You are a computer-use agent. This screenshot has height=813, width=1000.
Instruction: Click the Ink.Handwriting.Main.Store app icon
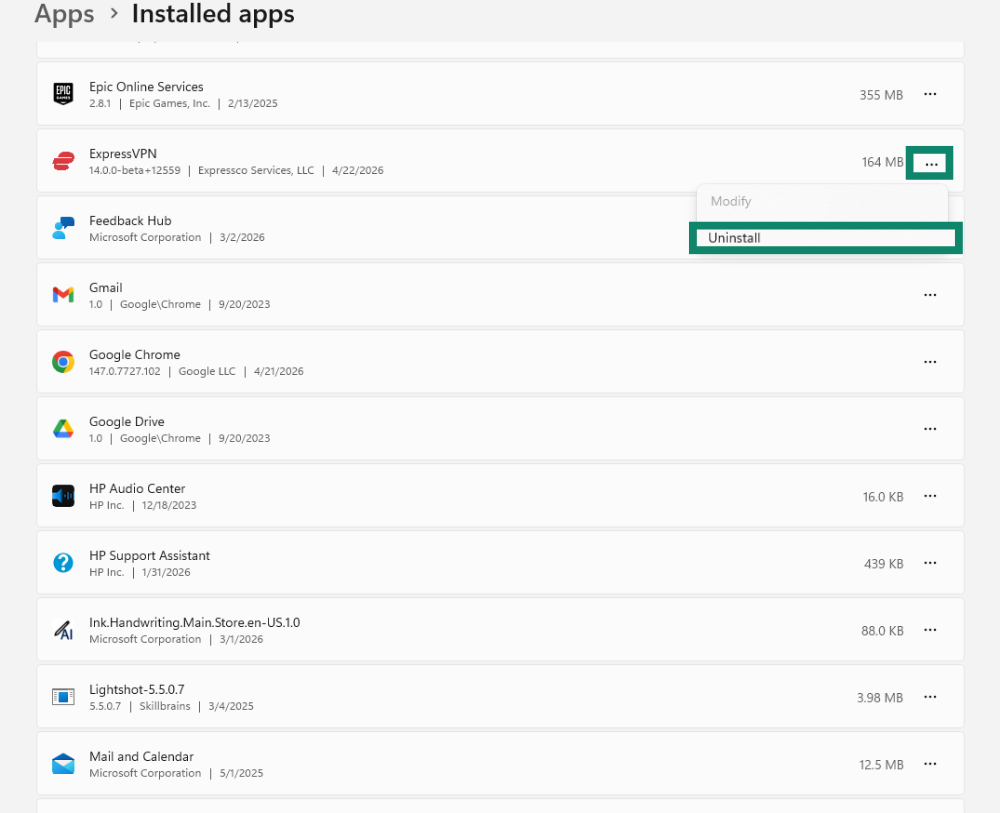tap(63, 630)
